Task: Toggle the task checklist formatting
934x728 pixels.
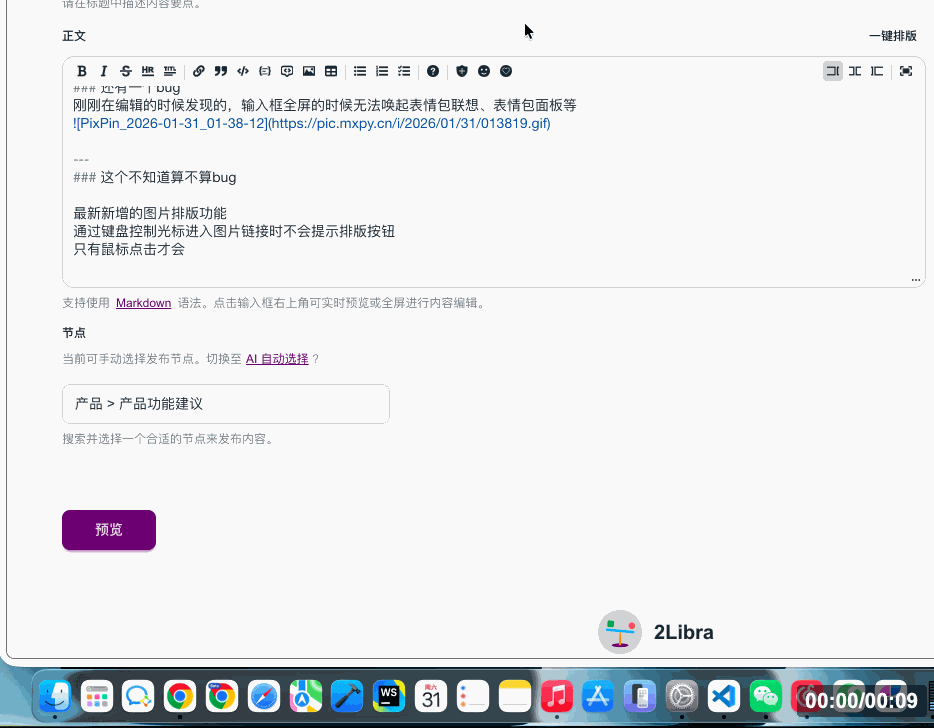Action: click(404, 71)
